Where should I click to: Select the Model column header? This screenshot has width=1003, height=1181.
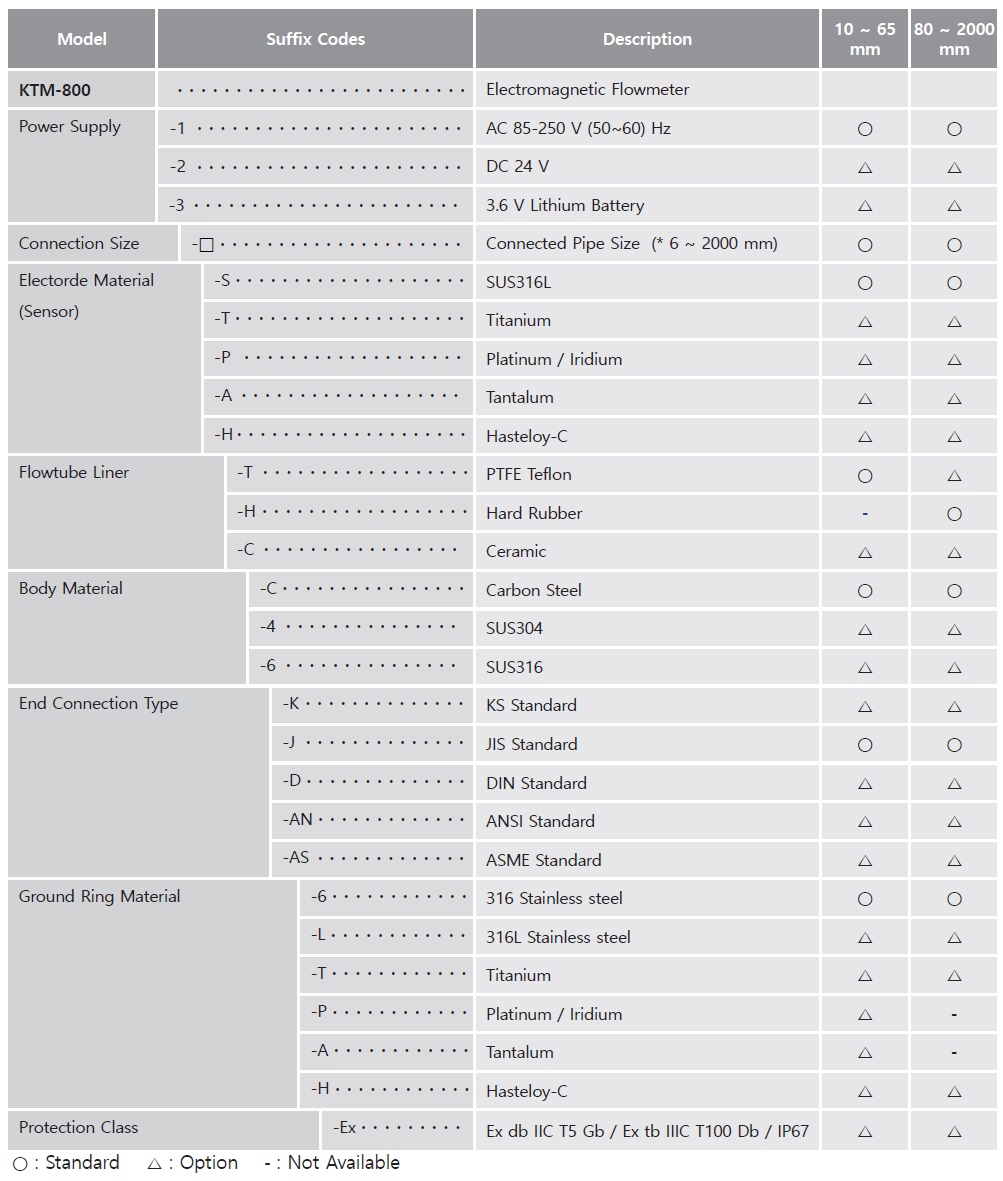point(82,40)
